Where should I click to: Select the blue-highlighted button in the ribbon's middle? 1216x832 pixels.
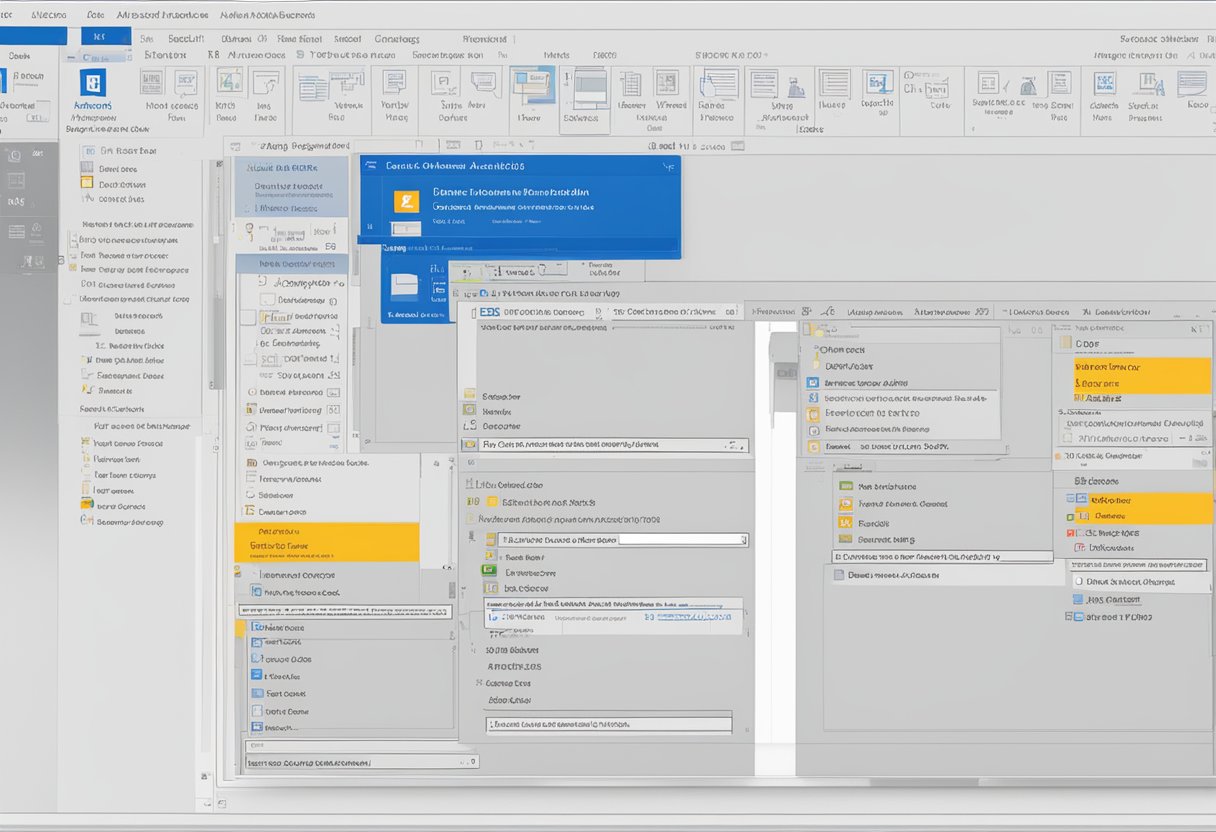click(x=531, y=88)
